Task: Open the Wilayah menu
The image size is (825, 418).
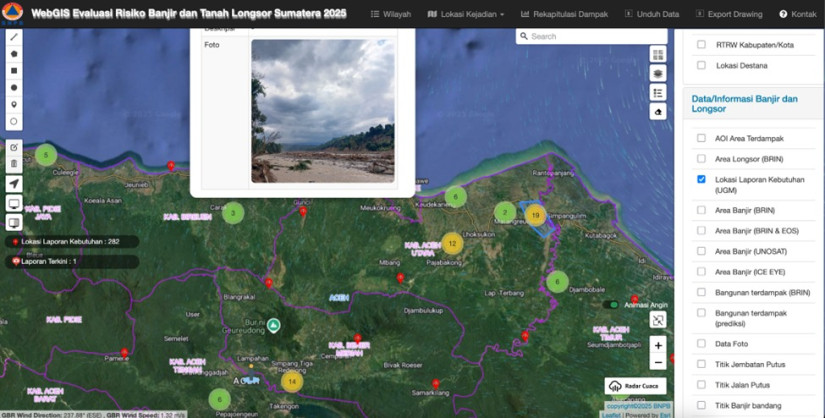Action: pos(390,14)
